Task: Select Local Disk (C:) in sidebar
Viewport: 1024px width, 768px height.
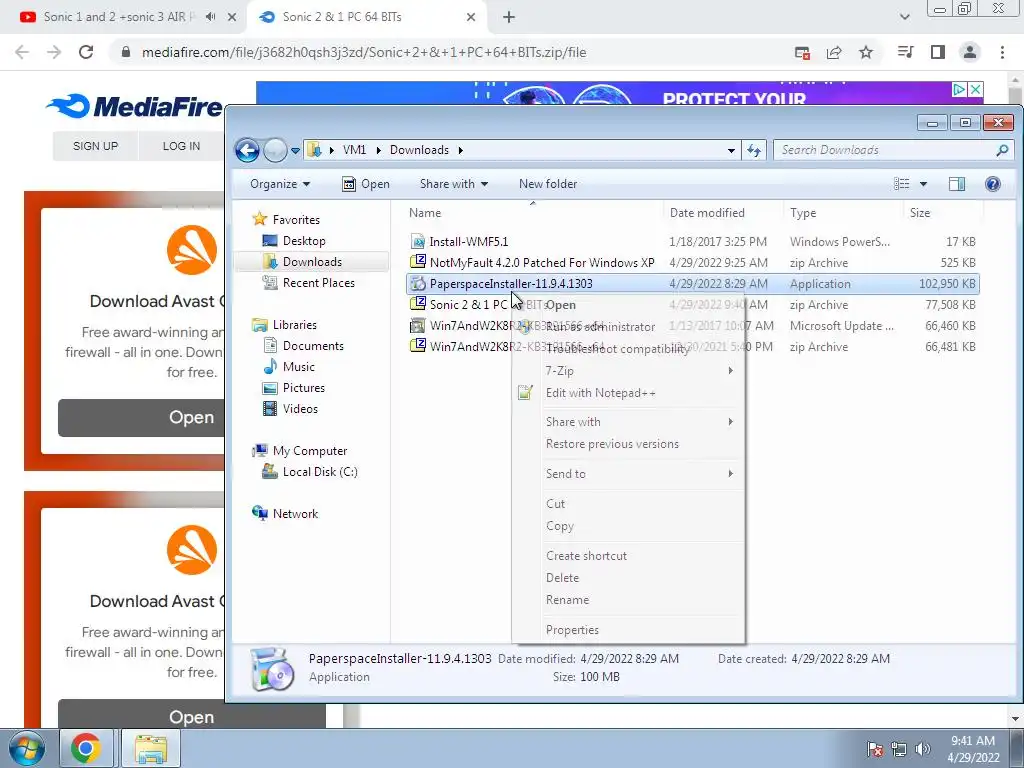Action: [x=320, y=472]
